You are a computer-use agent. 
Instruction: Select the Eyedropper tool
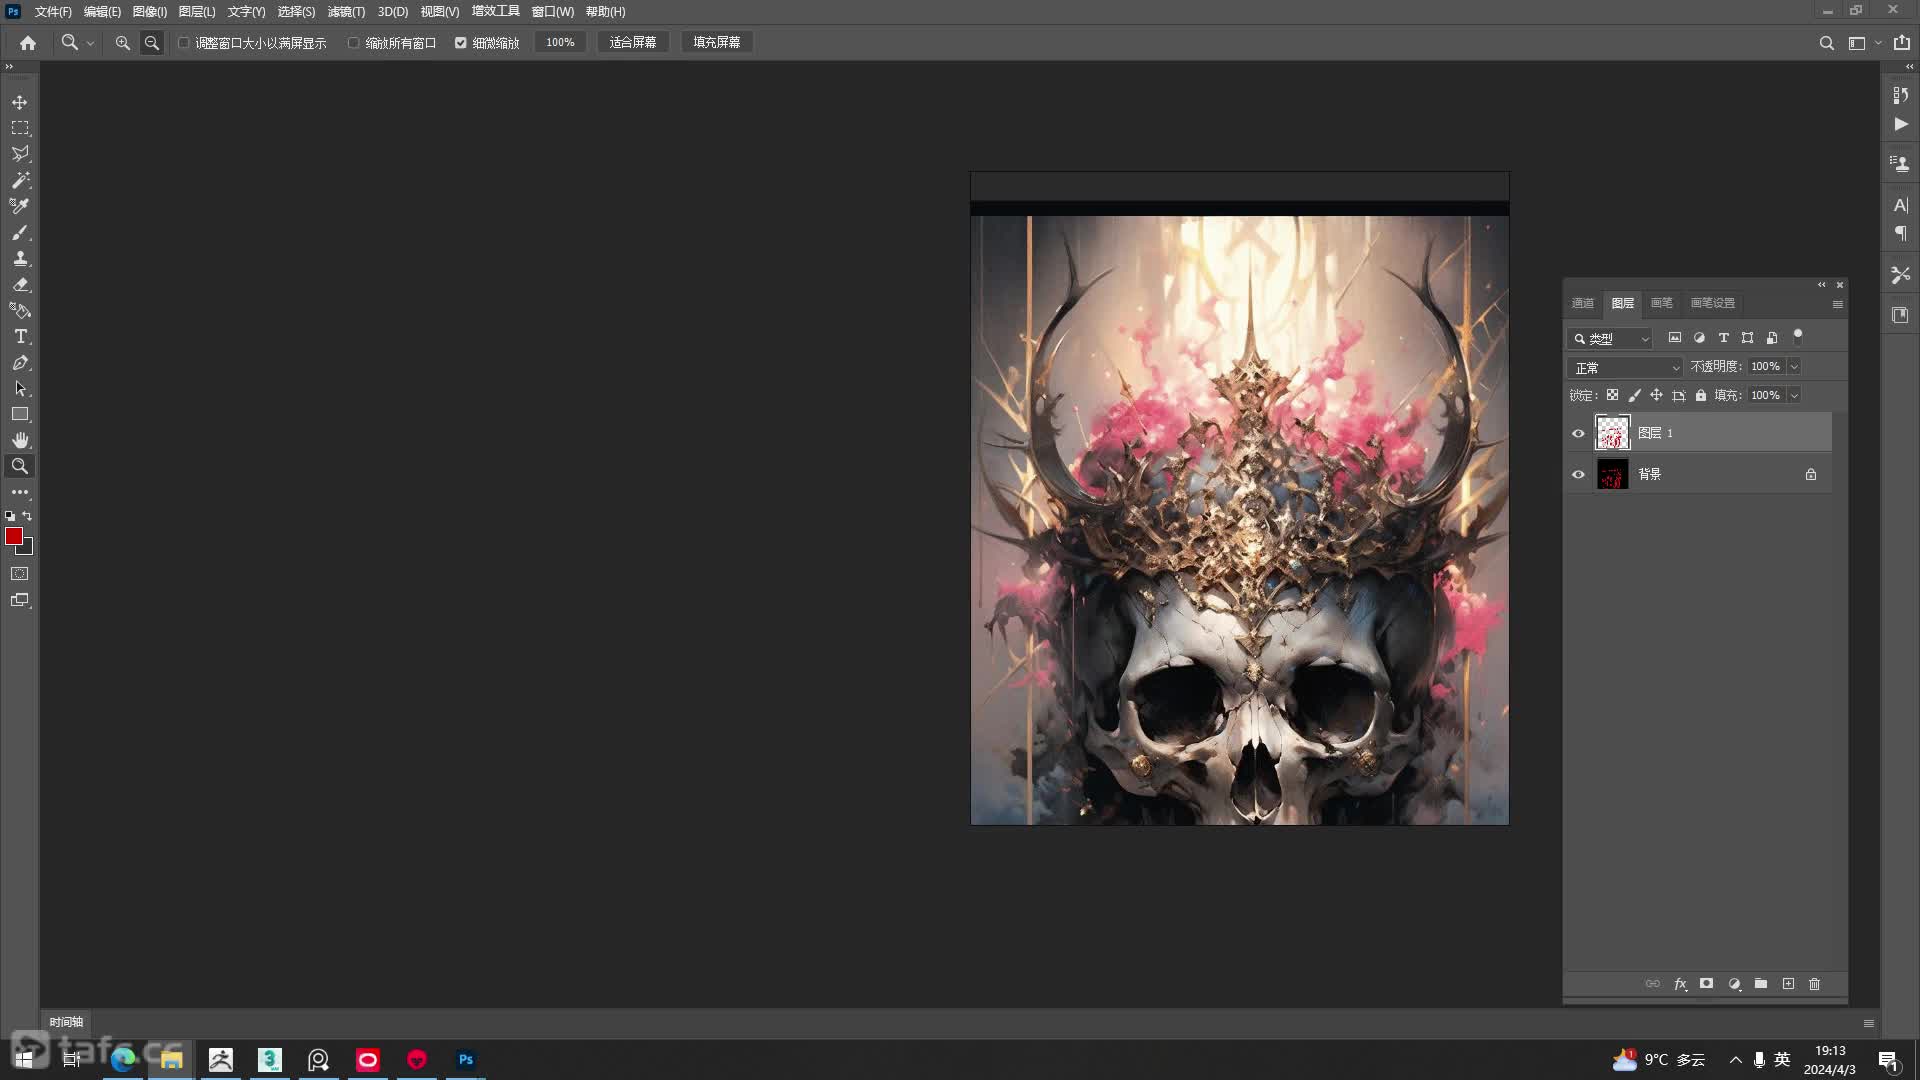tap(20, 206)
